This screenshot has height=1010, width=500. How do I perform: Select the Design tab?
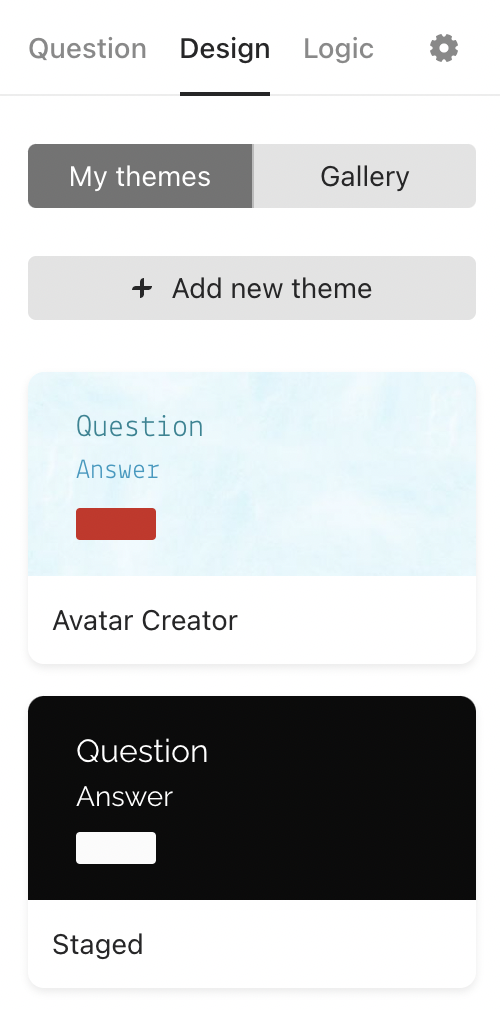click(x=225, y=48)
